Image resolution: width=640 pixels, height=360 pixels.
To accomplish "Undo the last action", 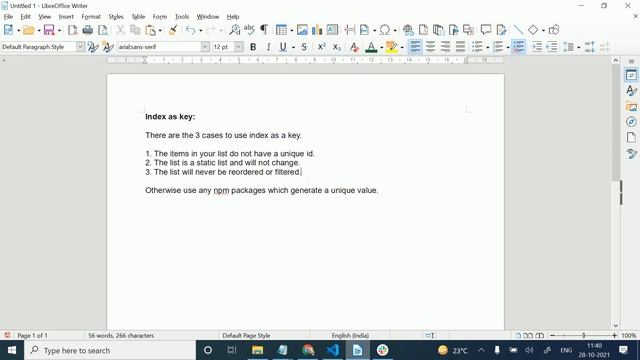I will (x=190, y=30).
